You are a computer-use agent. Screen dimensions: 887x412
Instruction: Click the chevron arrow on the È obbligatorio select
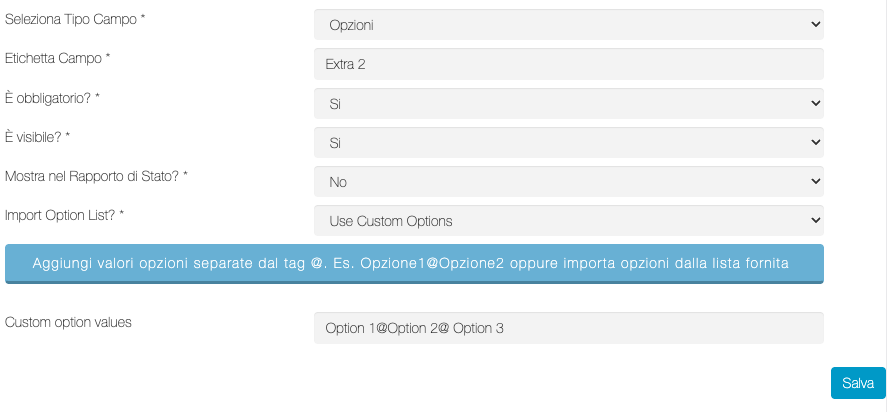click(x=815, y=103)
